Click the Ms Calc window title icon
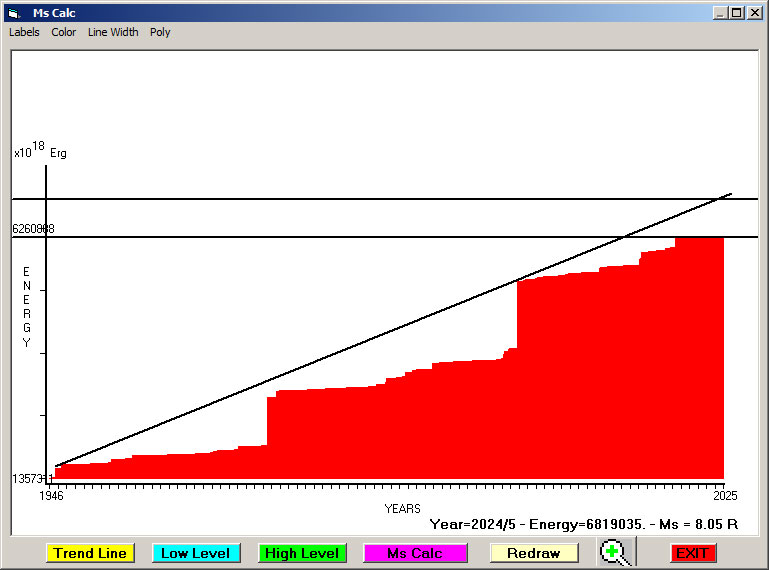Image resolution: width=769 pixels, height=570 pixels. tap(13, 13)
